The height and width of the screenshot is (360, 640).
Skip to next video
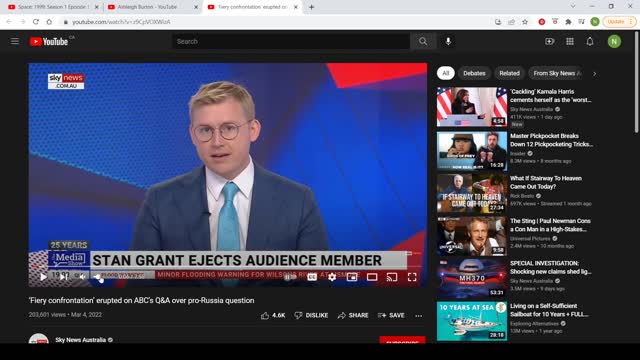pyautogui.click(x=64, y=277)
